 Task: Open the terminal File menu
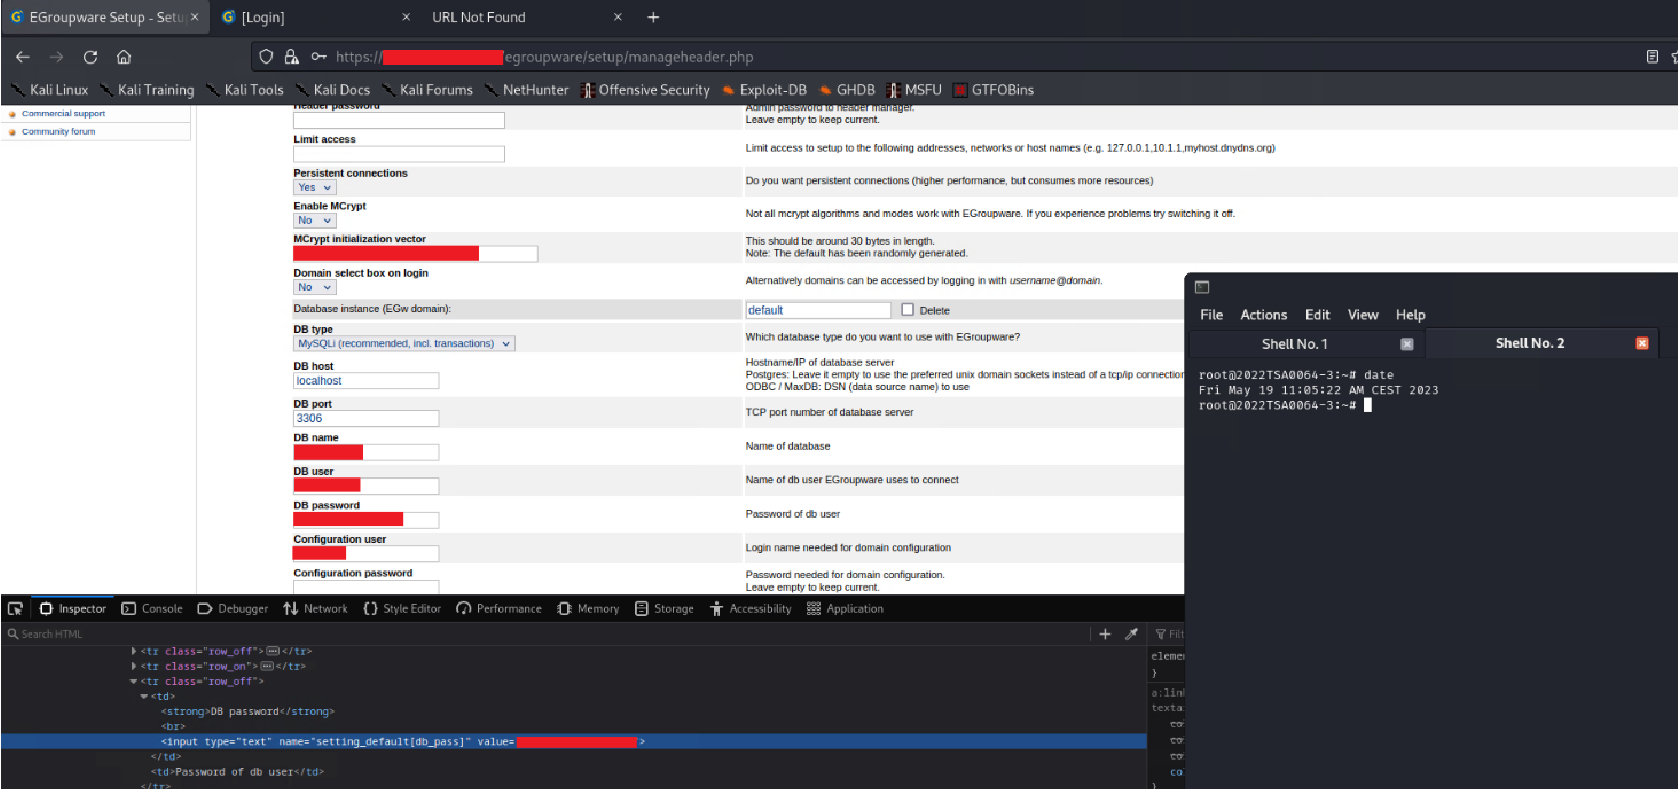pyautogui.click(x=1211, y=314)
